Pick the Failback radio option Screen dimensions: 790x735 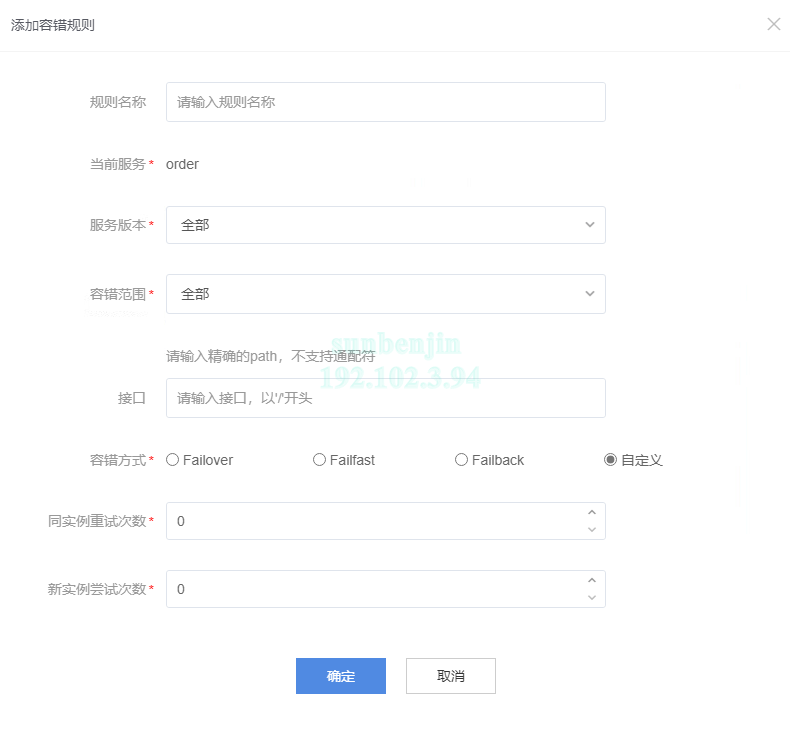coord(461,460)
